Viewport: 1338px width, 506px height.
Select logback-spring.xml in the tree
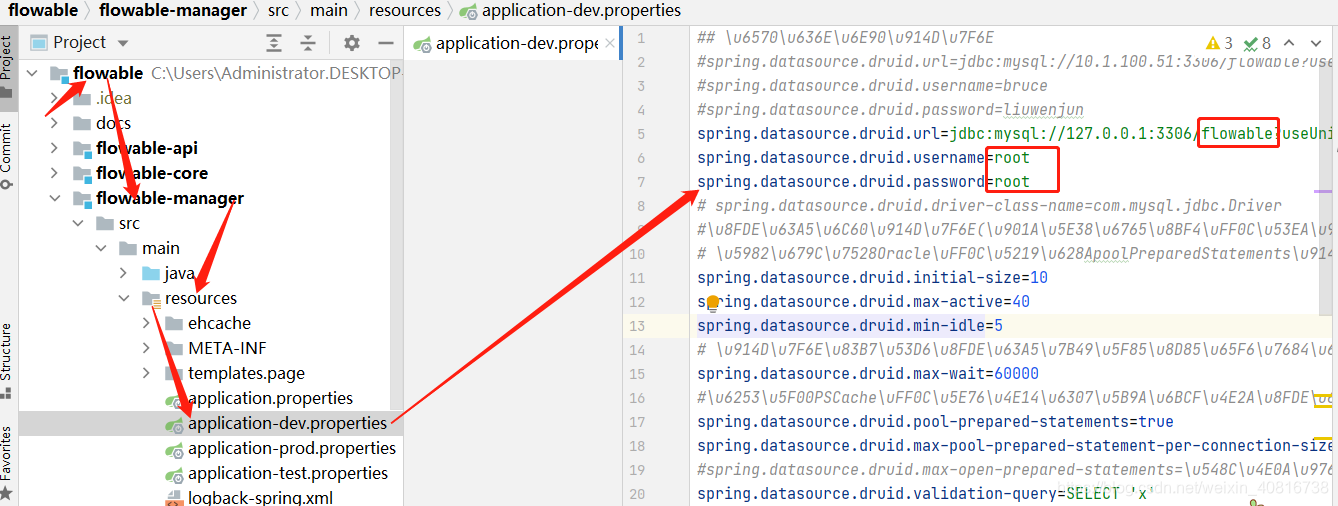pos(260,497)
